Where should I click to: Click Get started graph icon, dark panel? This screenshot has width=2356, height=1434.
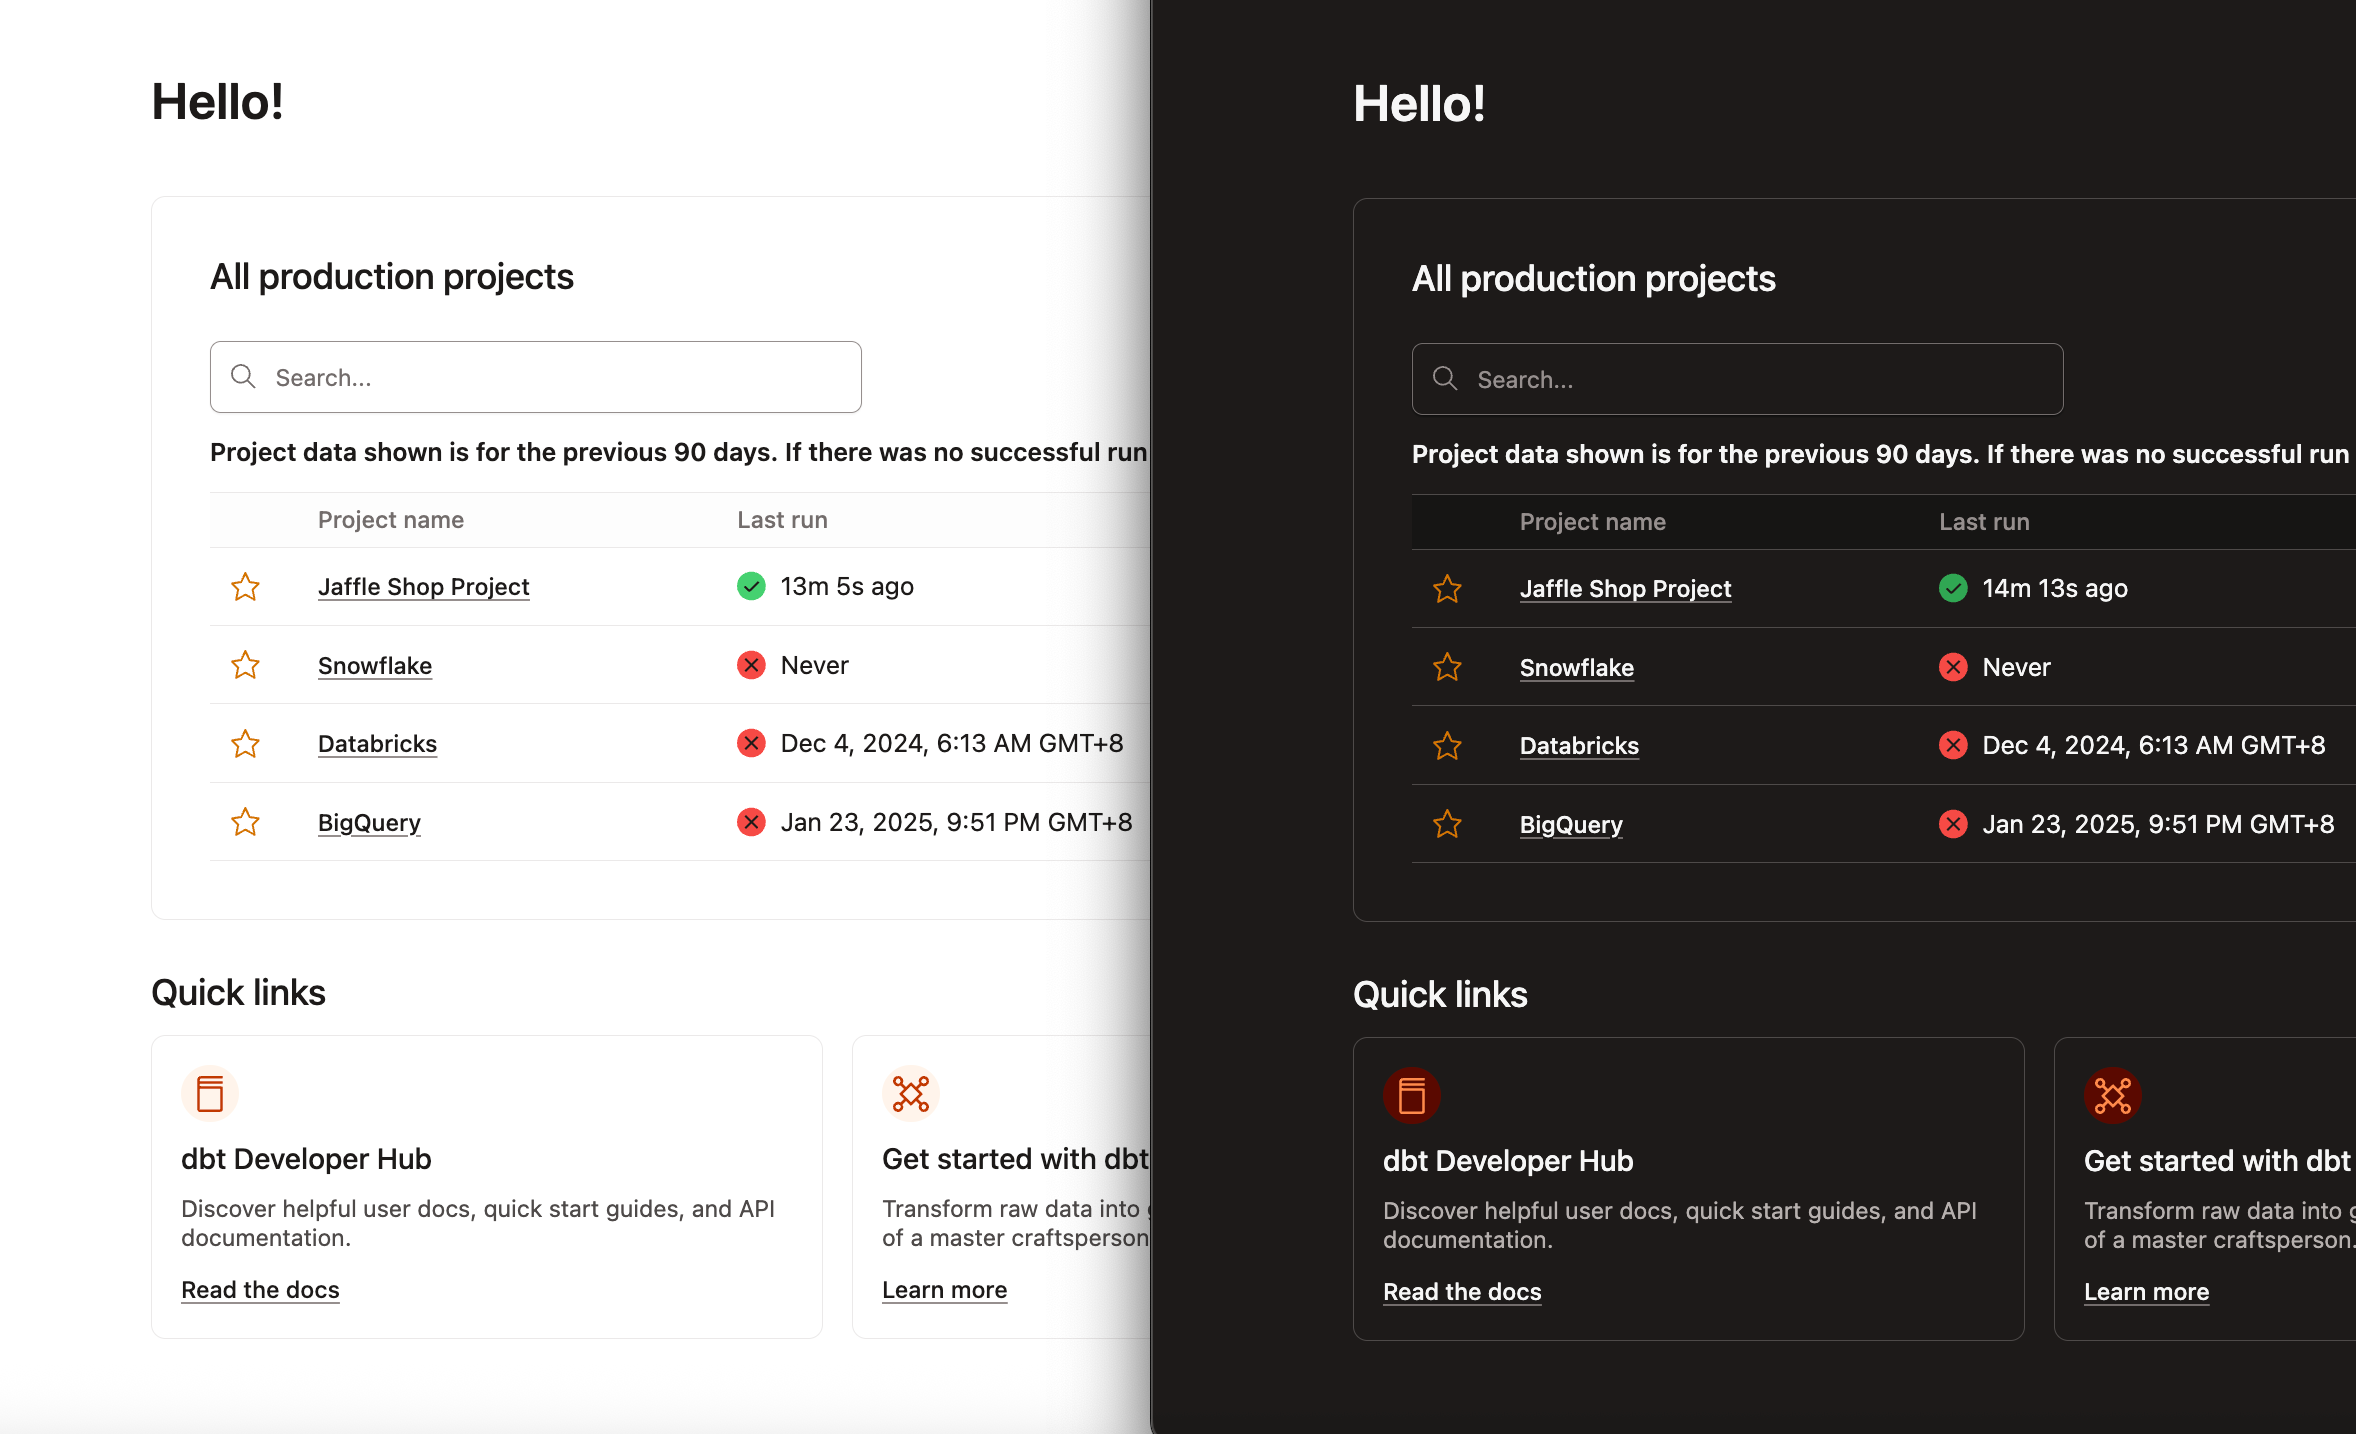(x=2112, y=1096)
